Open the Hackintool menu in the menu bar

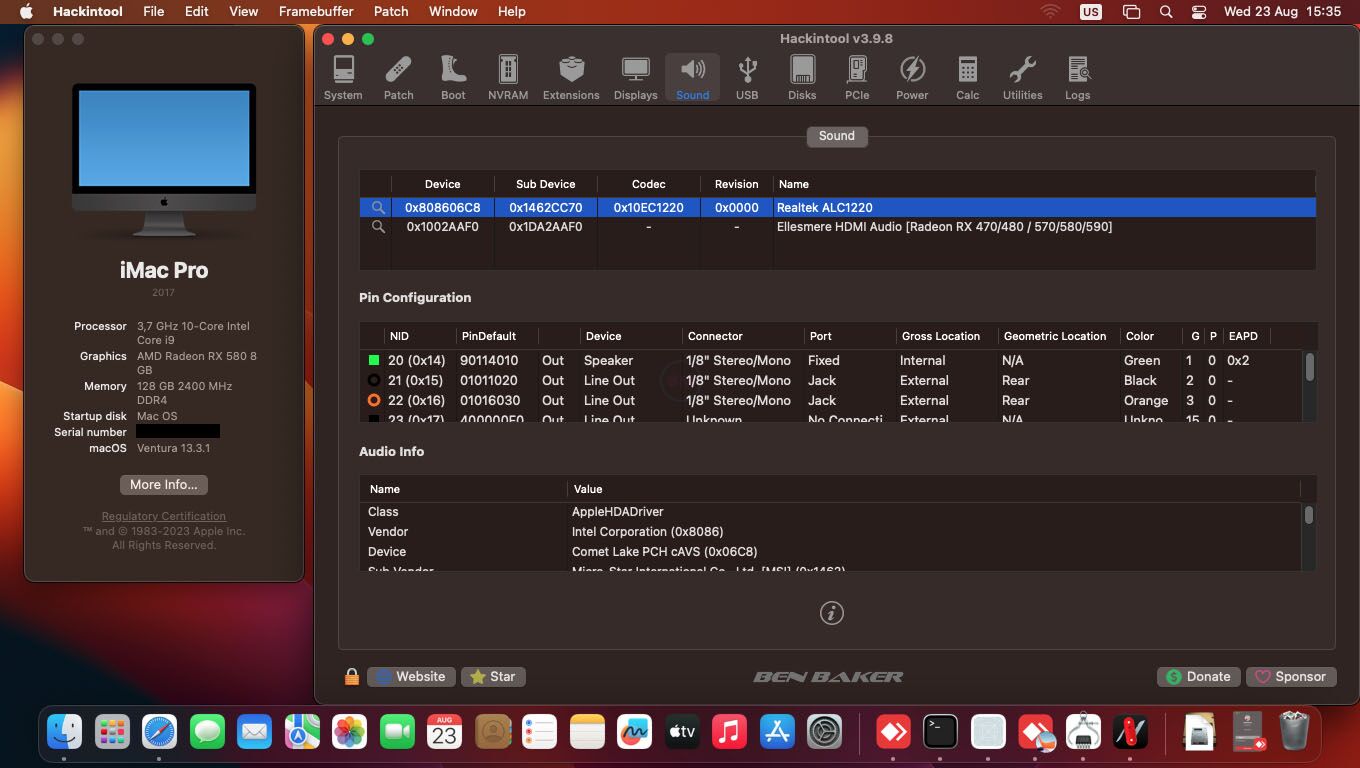(x=90, y=12)
